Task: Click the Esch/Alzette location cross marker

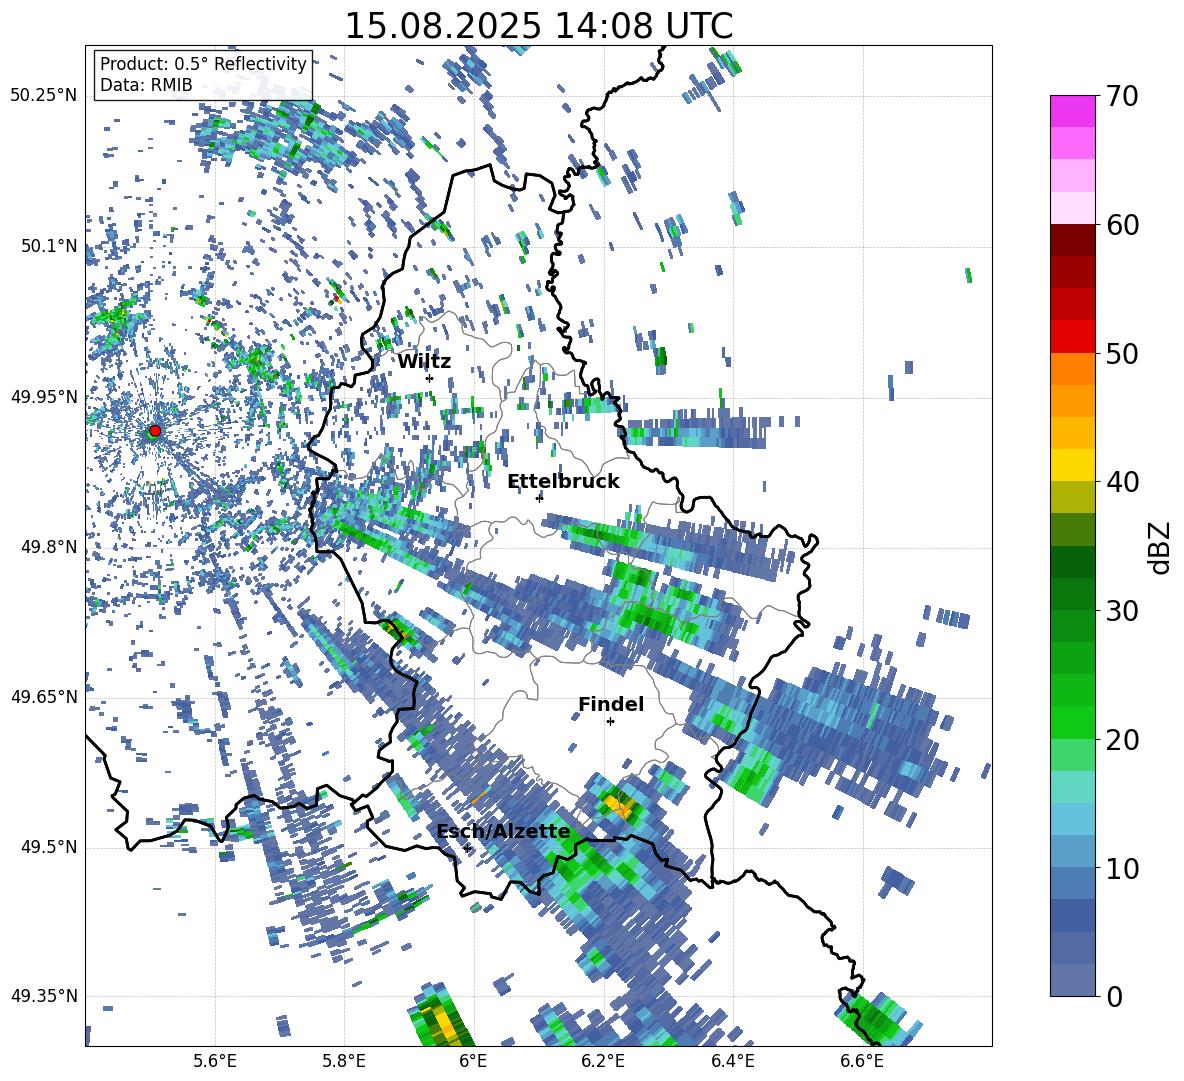Action: click(x=467, y=848)
